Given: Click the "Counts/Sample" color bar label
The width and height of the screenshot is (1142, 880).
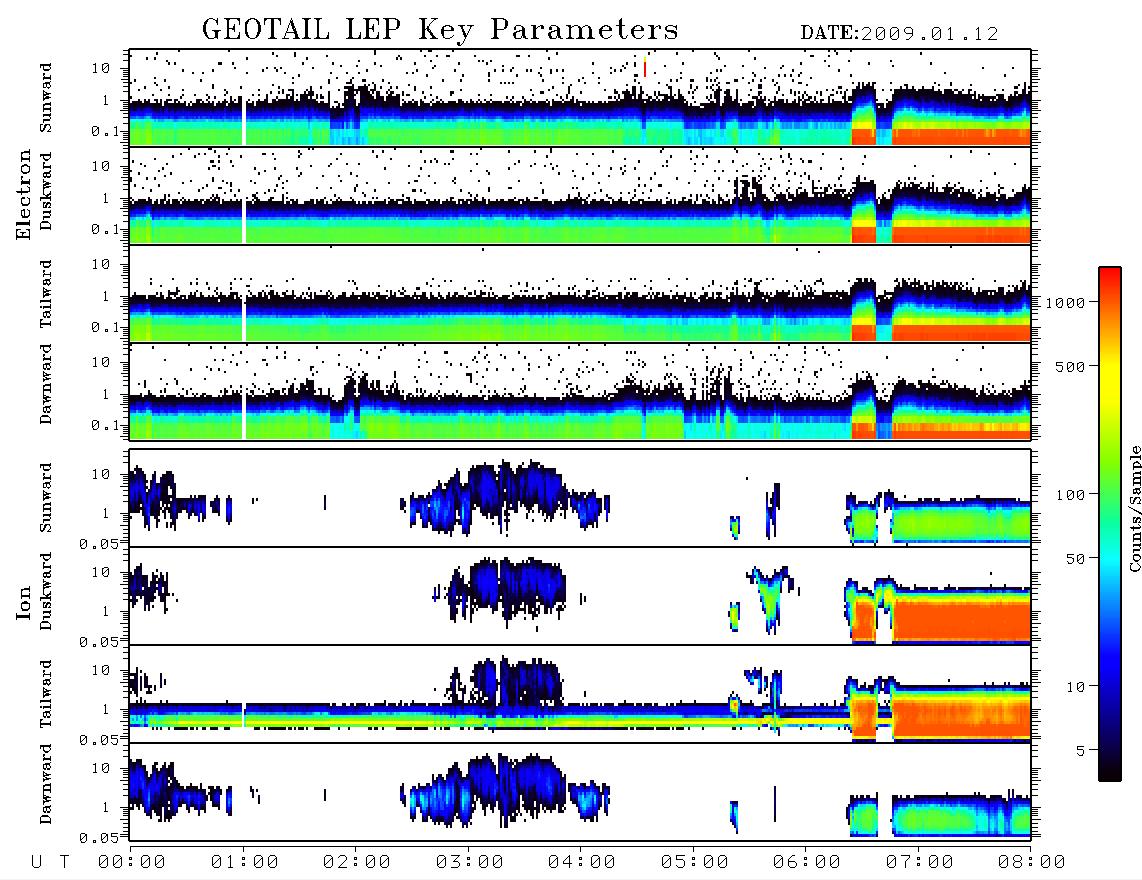Looking at the screenshot, I should point(1135,509).
